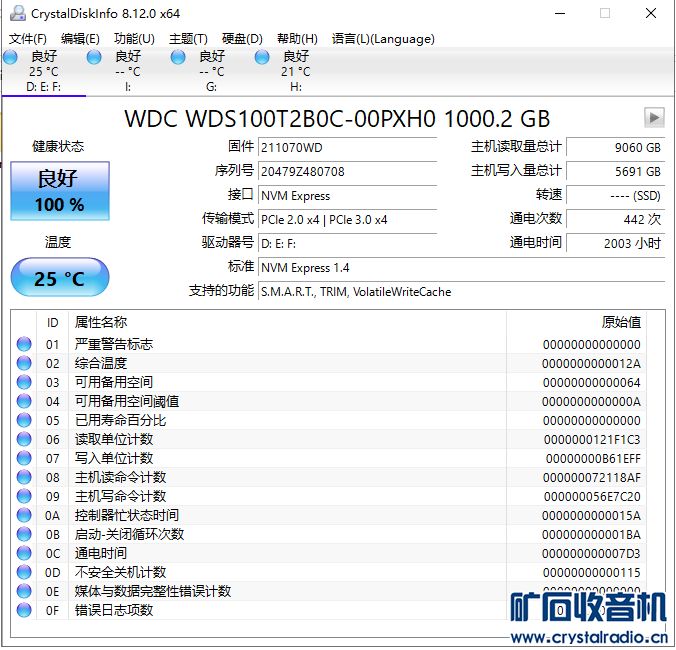Click the rotation rate value ---- (SSD)
676x650 pixels.
(x=616, y=196)
